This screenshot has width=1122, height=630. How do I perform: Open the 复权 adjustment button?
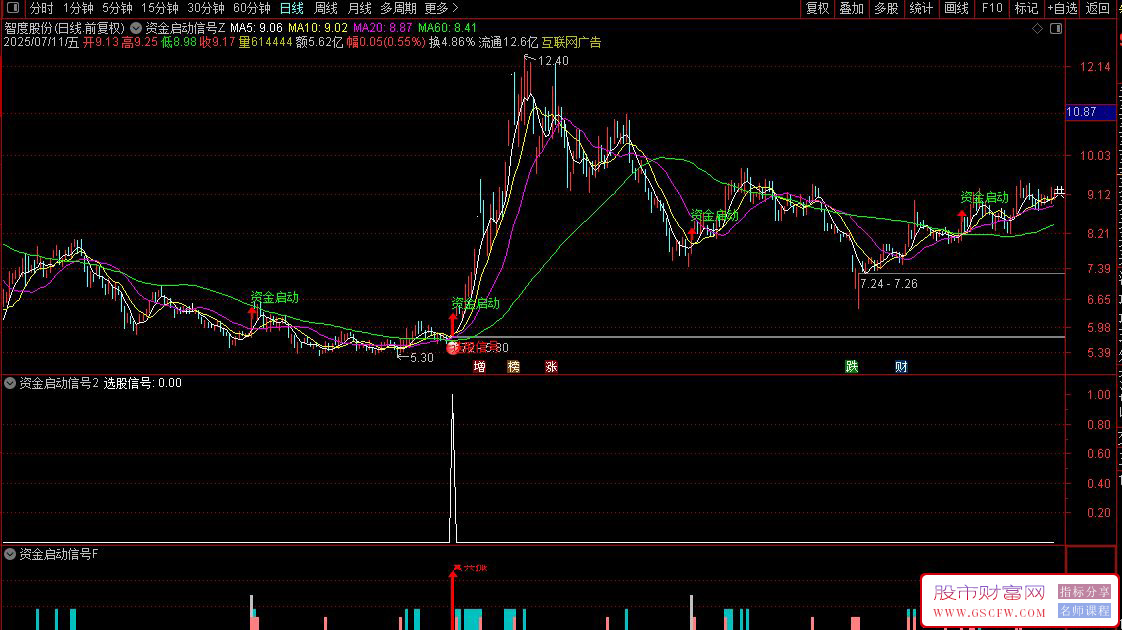(x=817, y=9)
